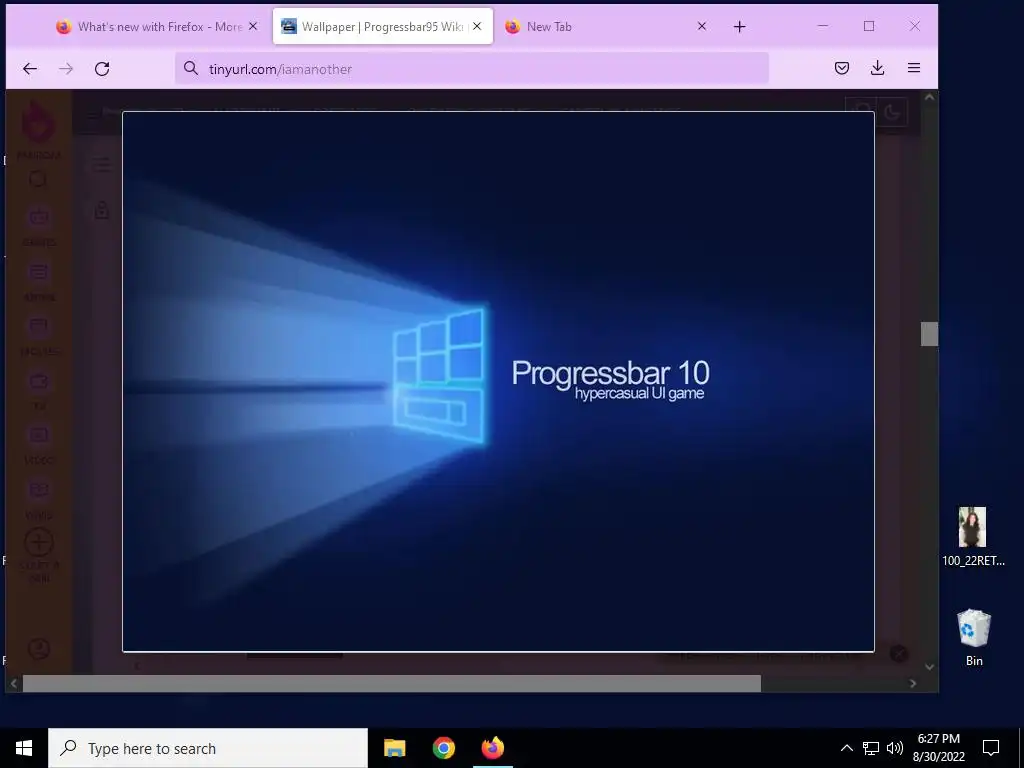Click the horizontal scrollbar thumb
This screenshot has height=768, width=1024.
pyautogui.click(x=392, y=684)
